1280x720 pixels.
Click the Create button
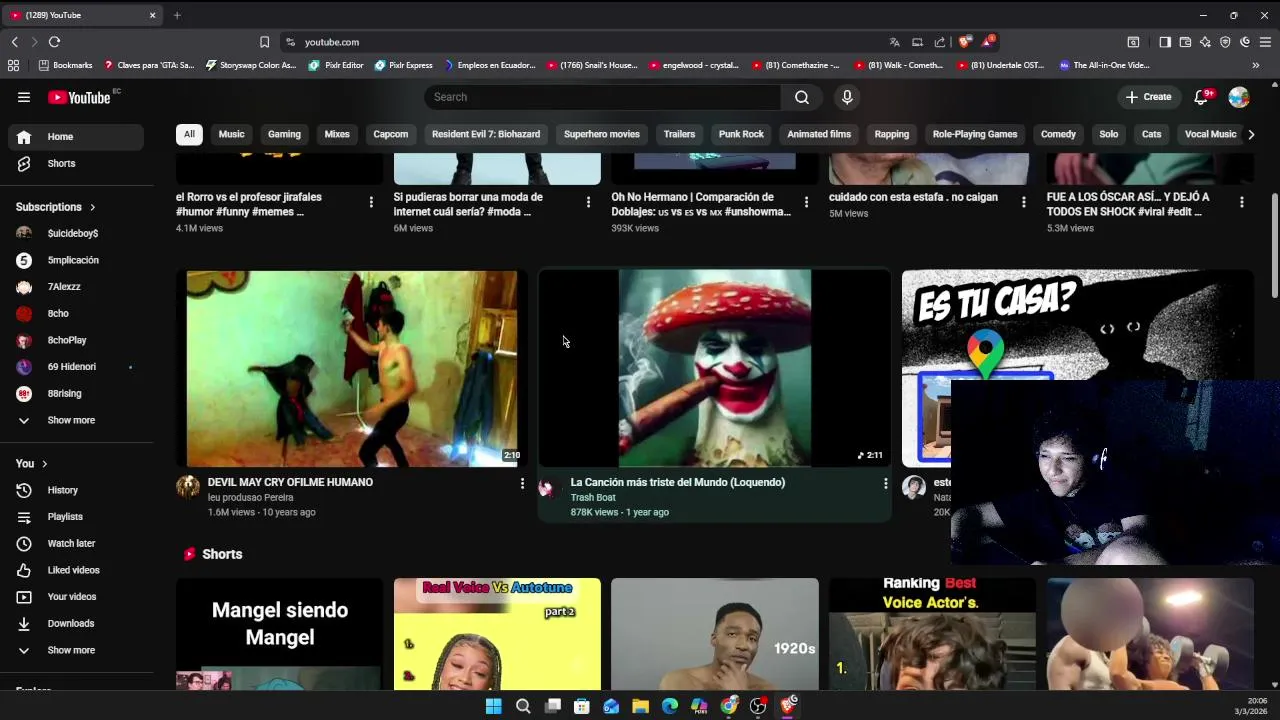click(x=1148, y=97)
